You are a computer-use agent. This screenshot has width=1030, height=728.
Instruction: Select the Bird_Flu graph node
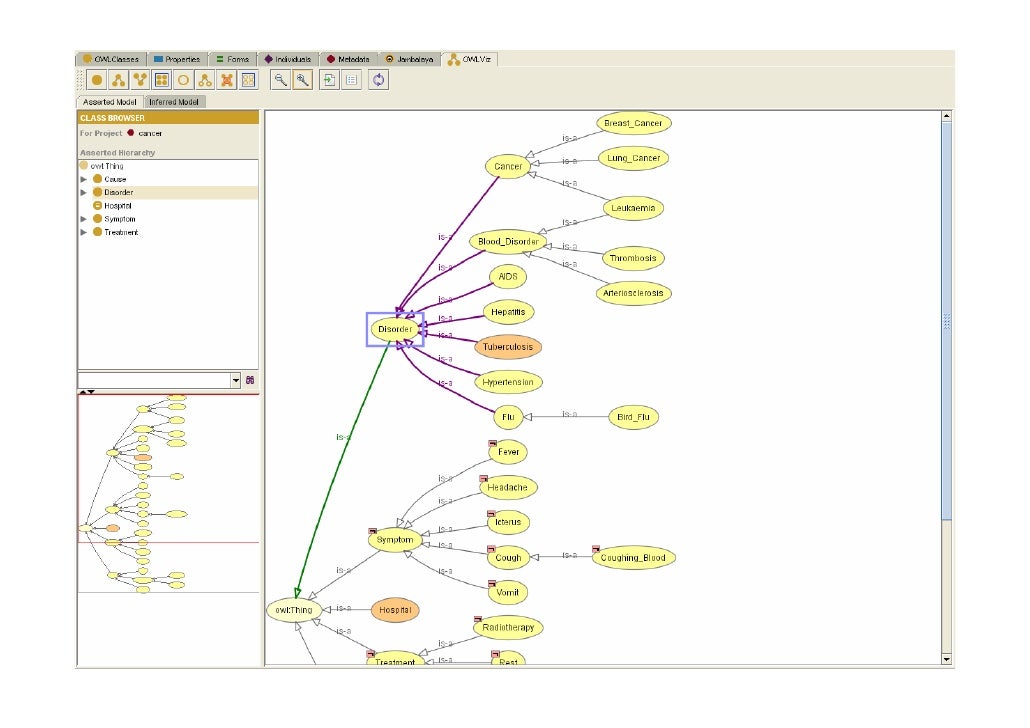click(x=633, y=417)
